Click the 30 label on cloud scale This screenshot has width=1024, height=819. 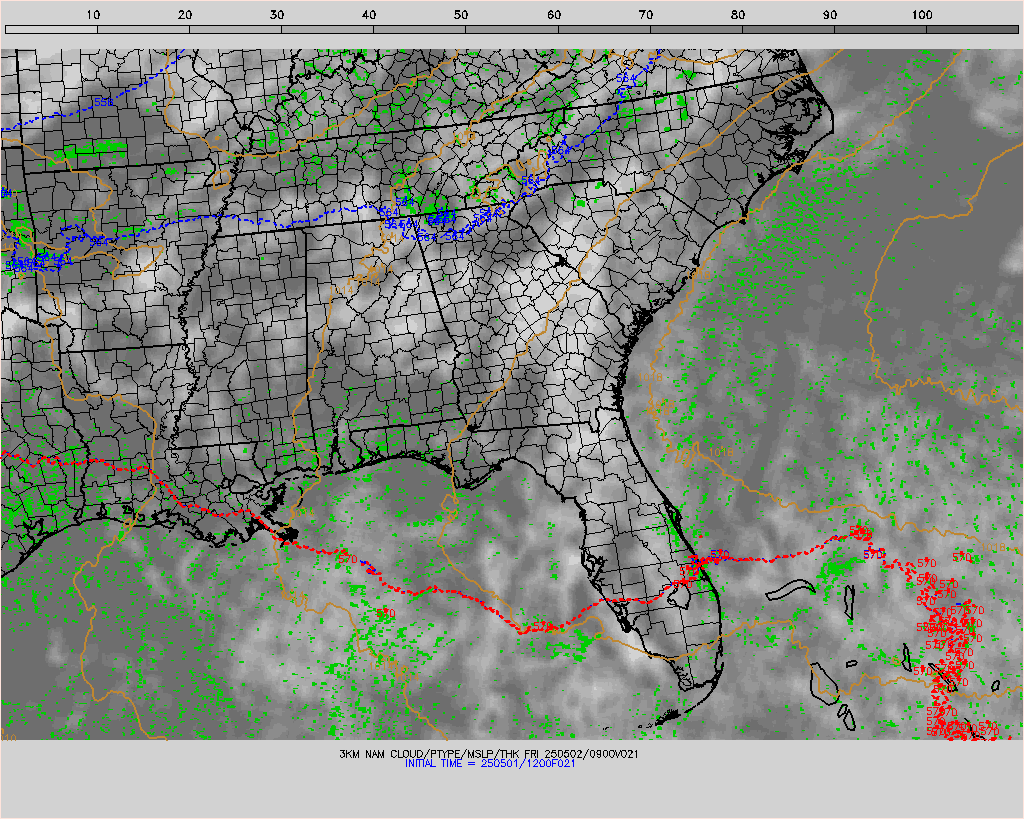(x=277, y=14)
